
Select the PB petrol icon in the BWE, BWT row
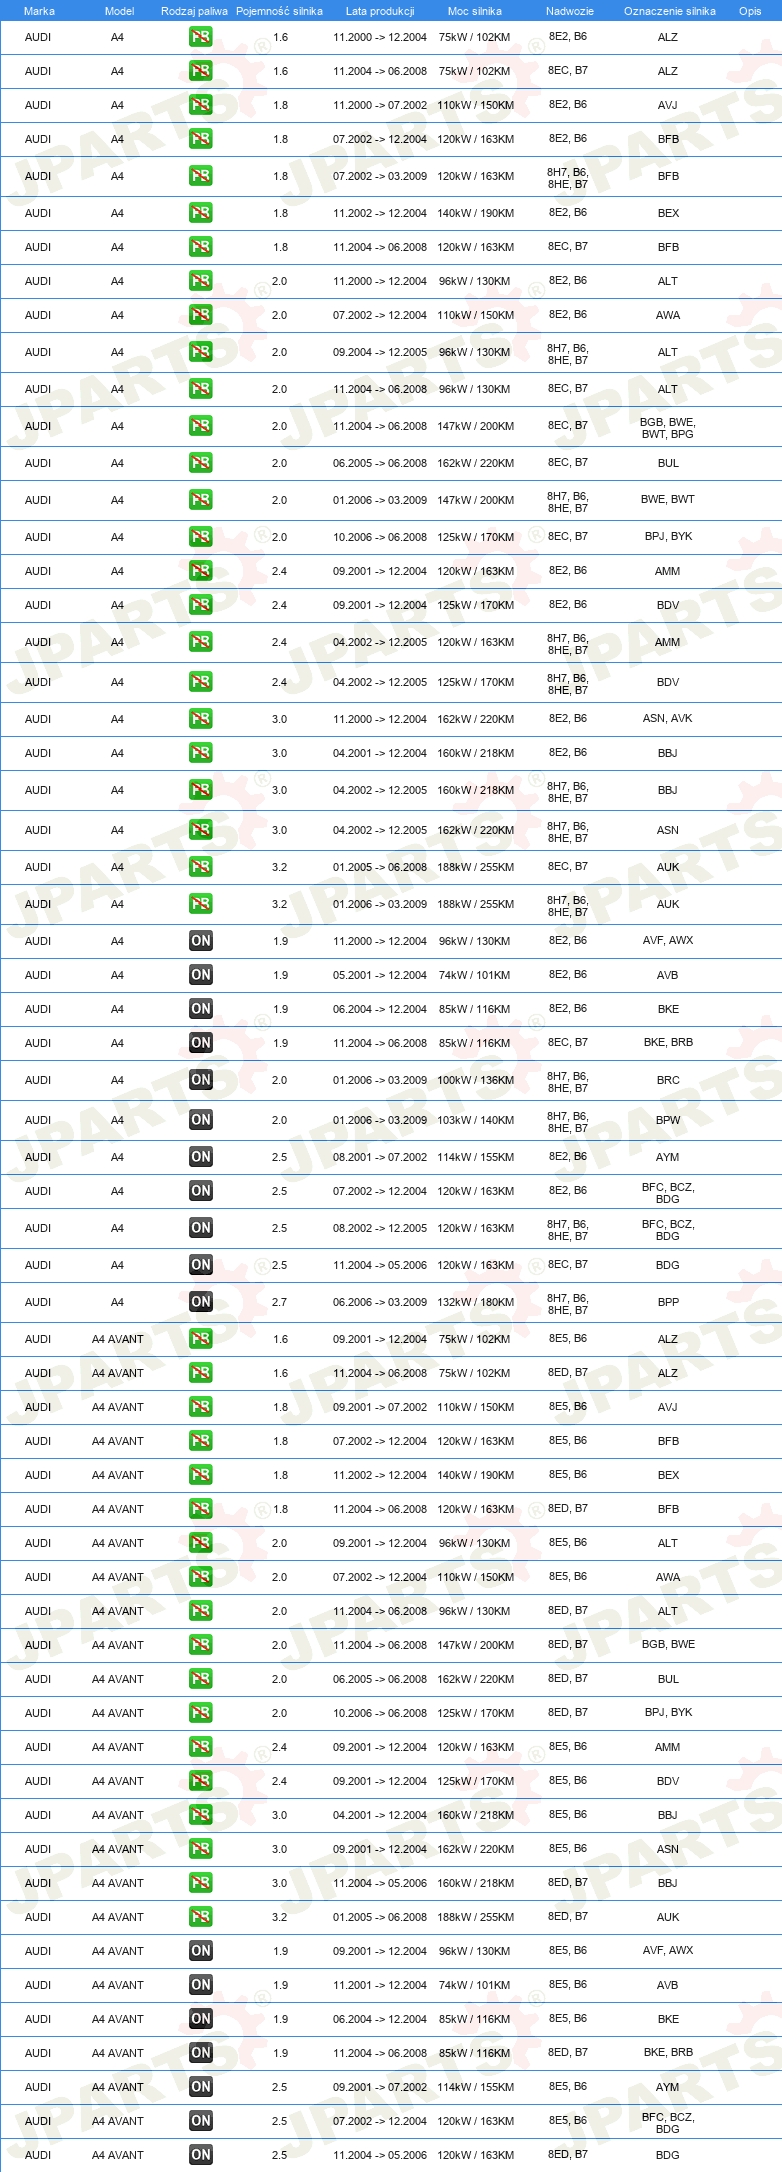201,500
